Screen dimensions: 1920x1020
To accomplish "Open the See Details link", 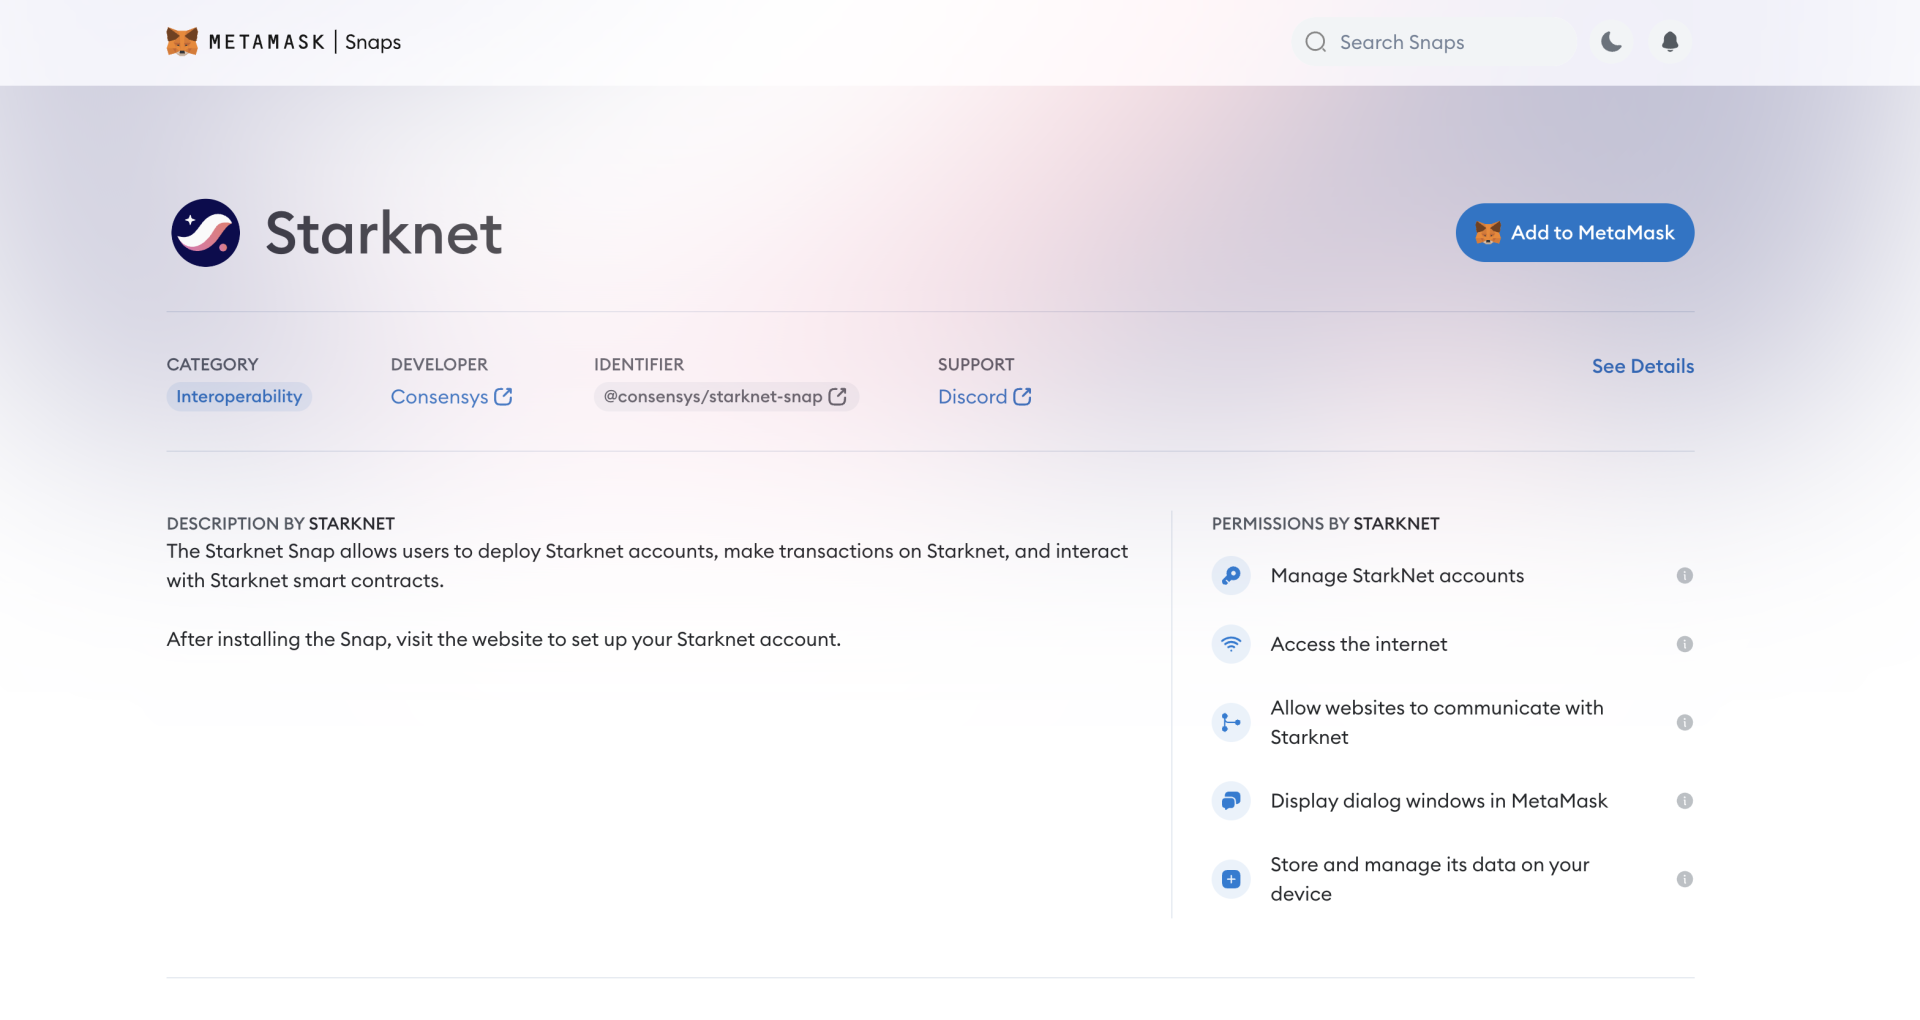I will [x=1642, y=366].
